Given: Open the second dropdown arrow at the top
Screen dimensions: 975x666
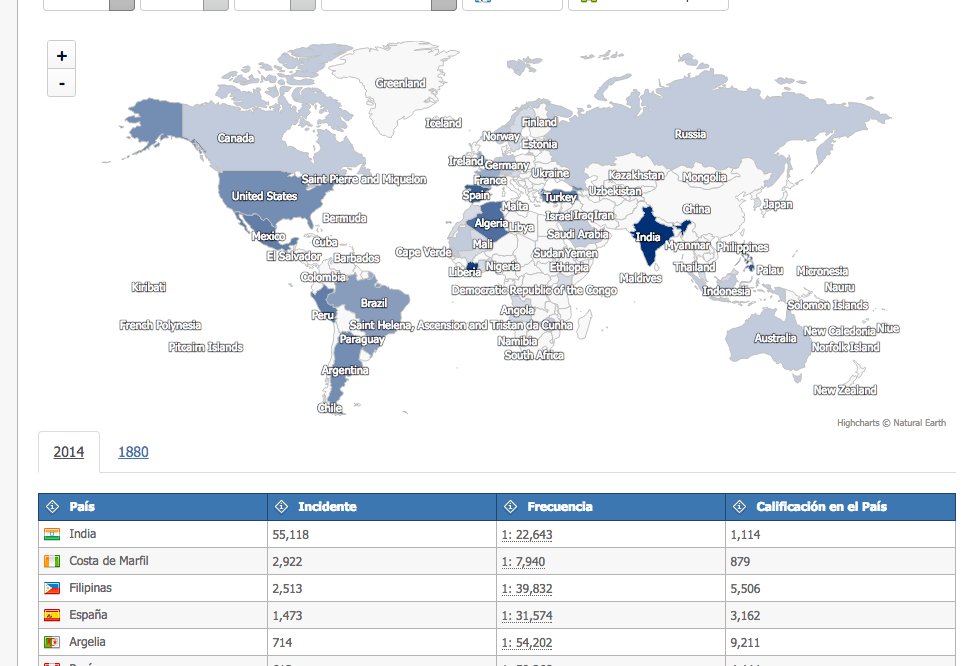Looking at the screenshot, I should [x=216, y=5].
